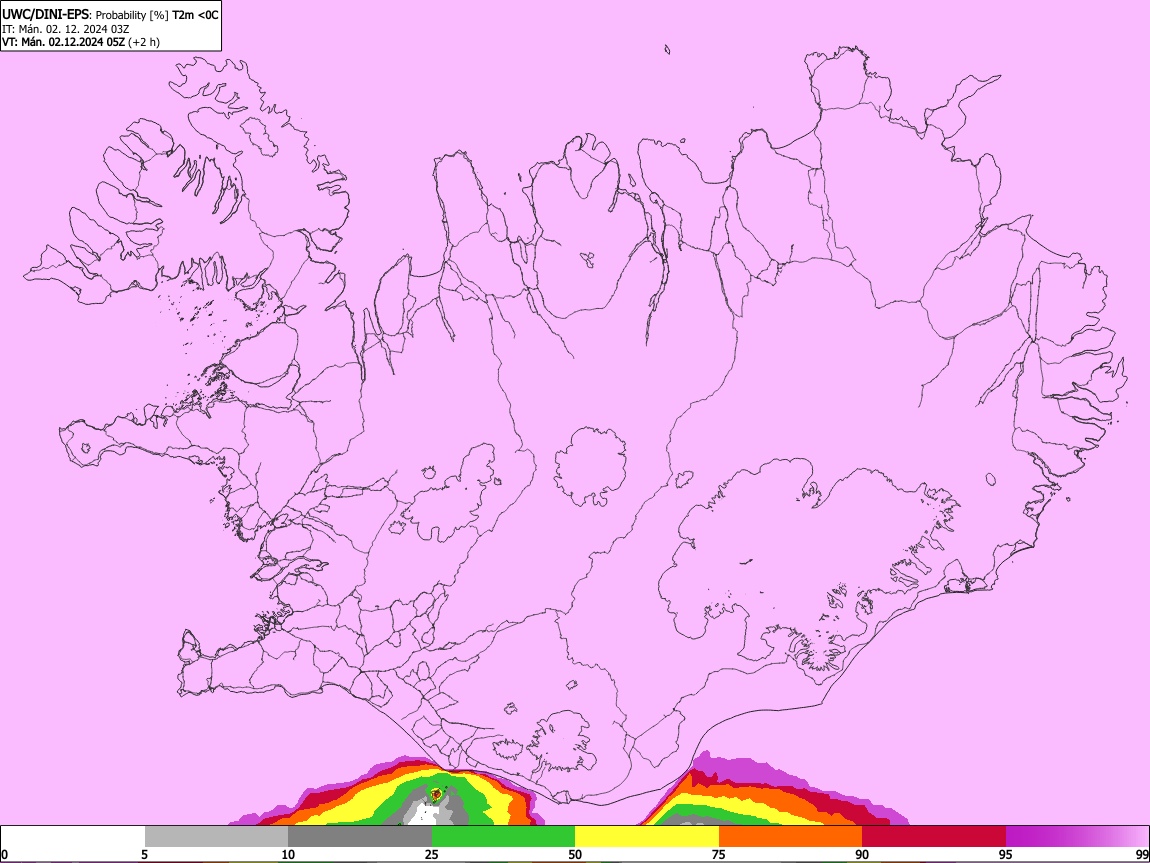Click the small red-ringed island off the south coast
The height and width of the screenshot is (863, 1150).
(x=436, y=794)
